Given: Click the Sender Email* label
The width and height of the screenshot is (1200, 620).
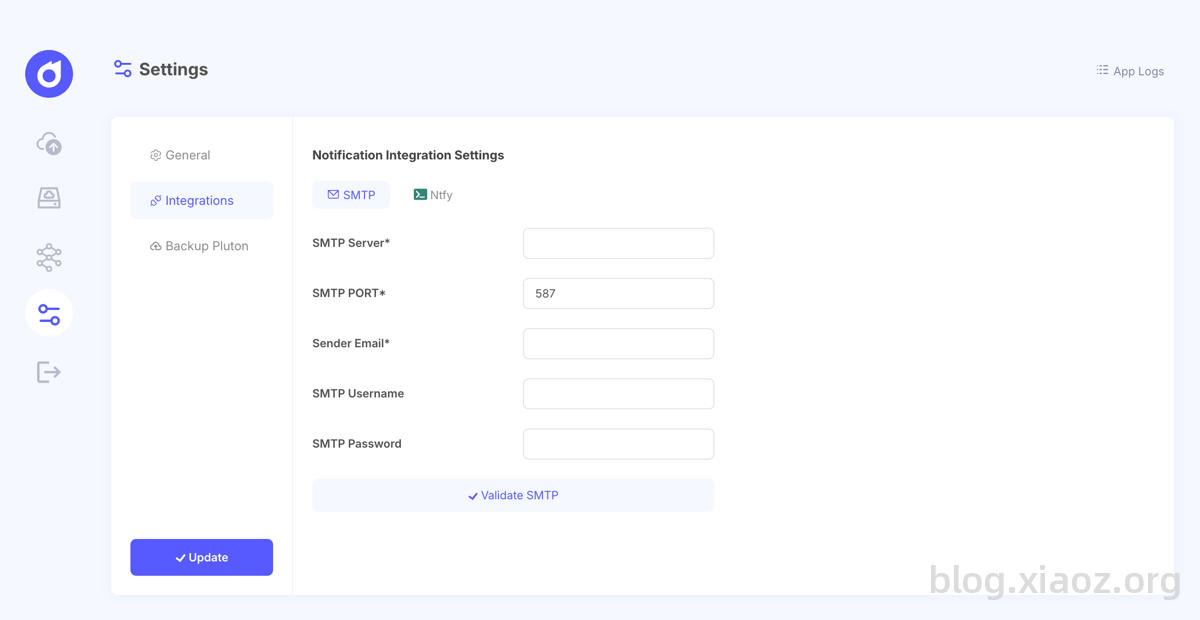Looking at the screenshot, I should 351,343.
